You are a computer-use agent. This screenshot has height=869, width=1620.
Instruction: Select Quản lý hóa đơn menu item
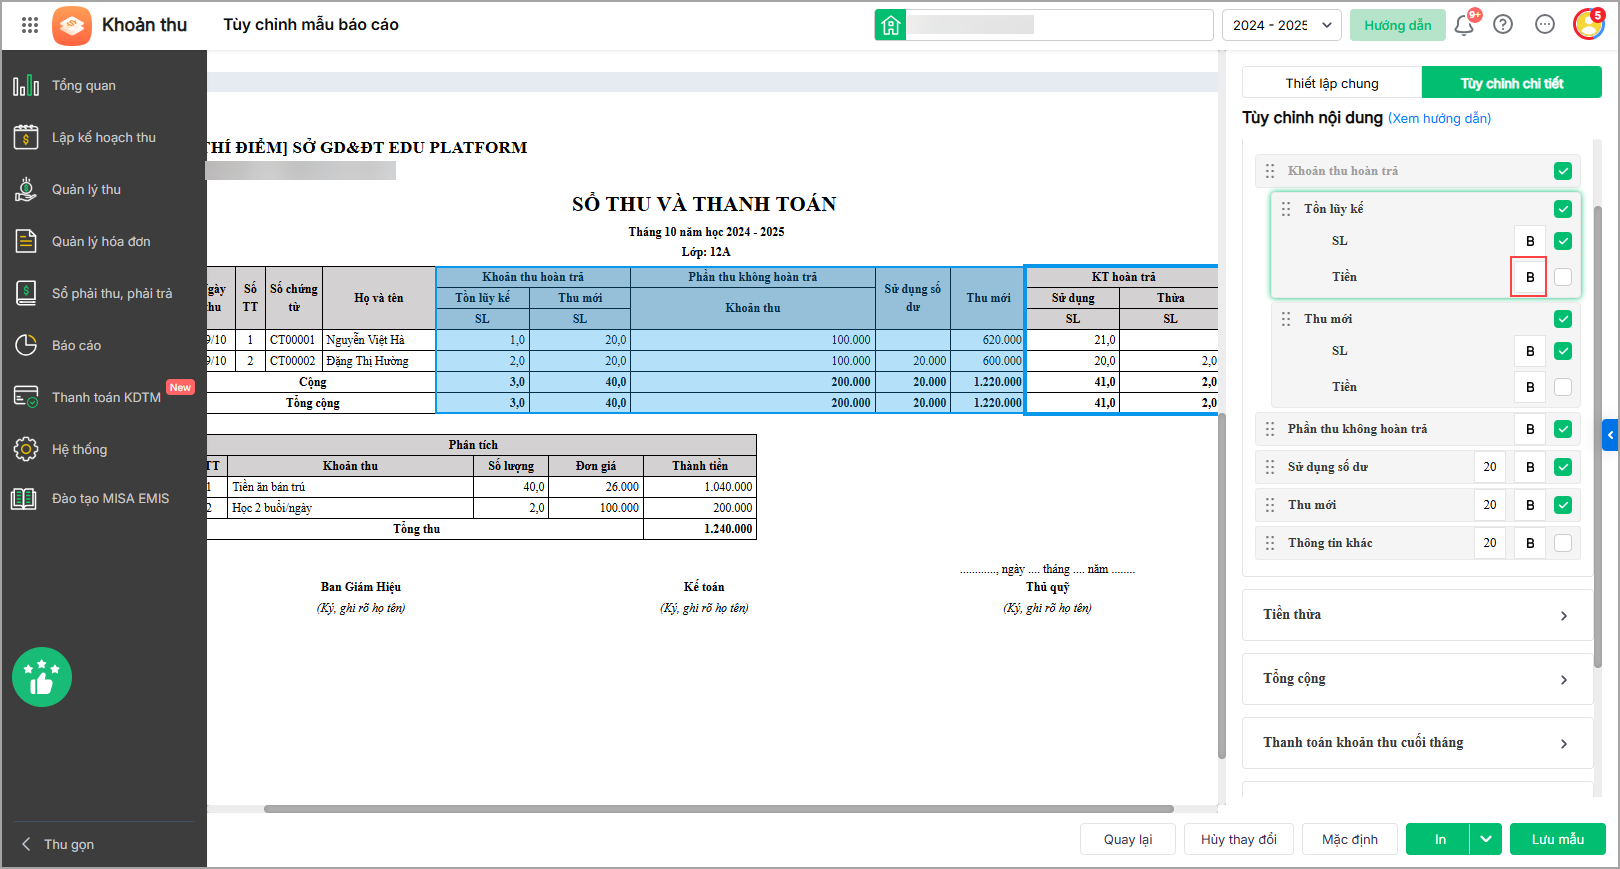(100, 241)
